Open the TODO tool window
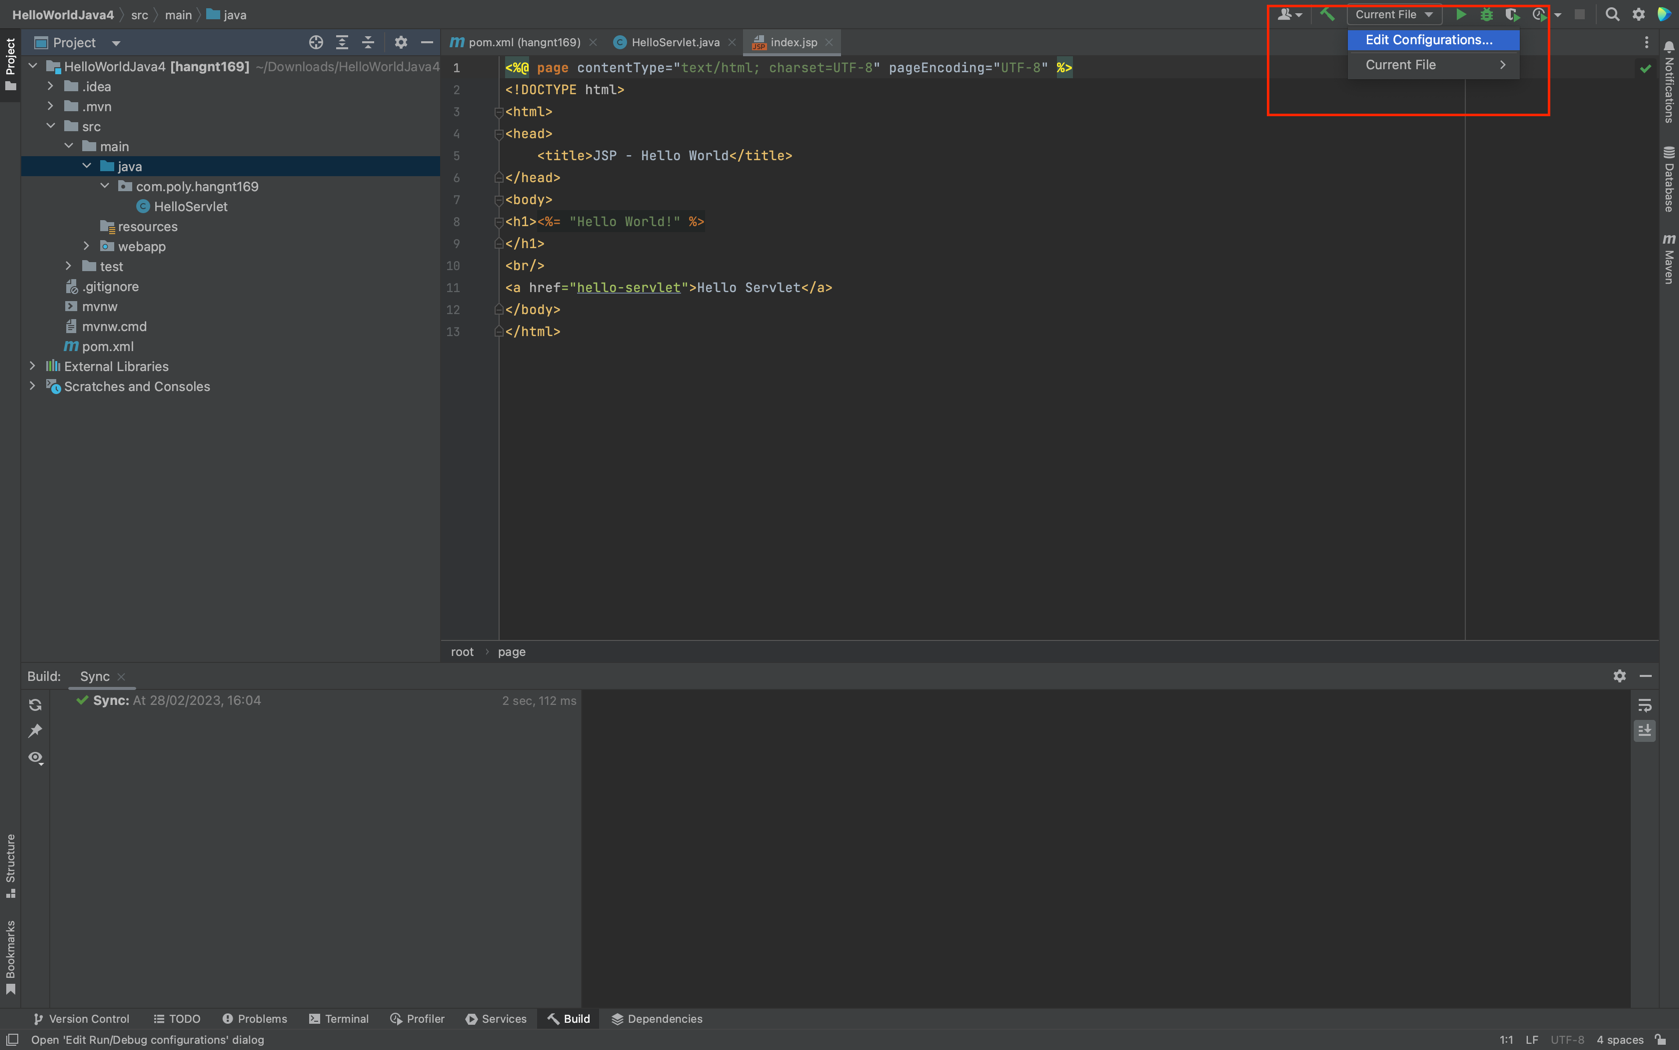 [x=177, y=1019]
